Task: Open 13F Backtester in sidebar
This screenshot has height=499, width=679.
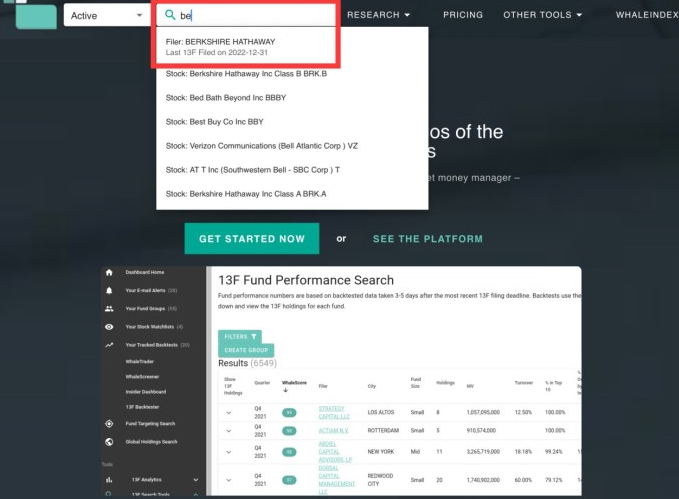Action: [142, 407]
